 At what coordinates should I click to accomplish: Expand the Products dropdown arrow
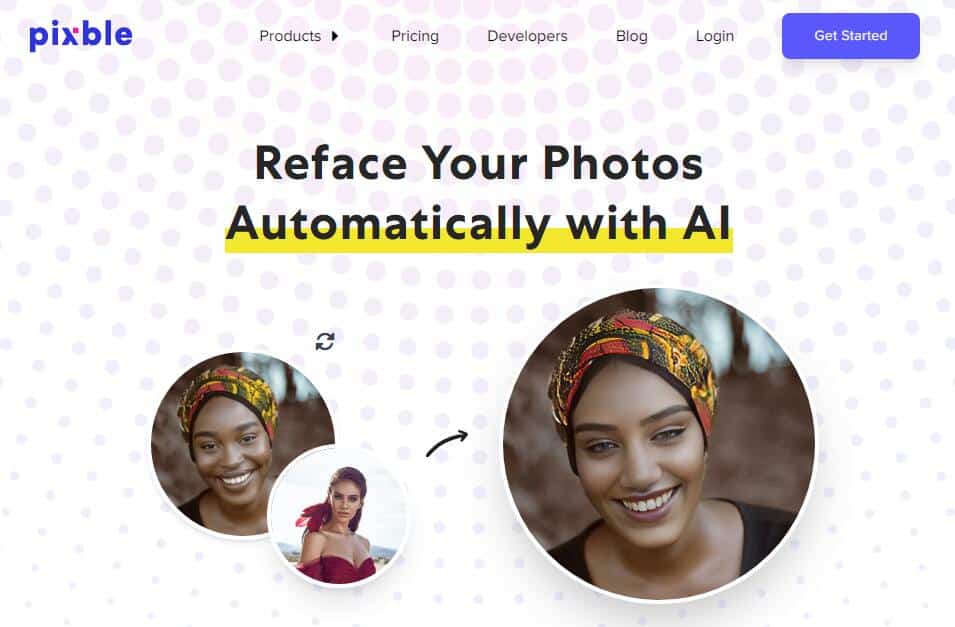coord(334,36)
